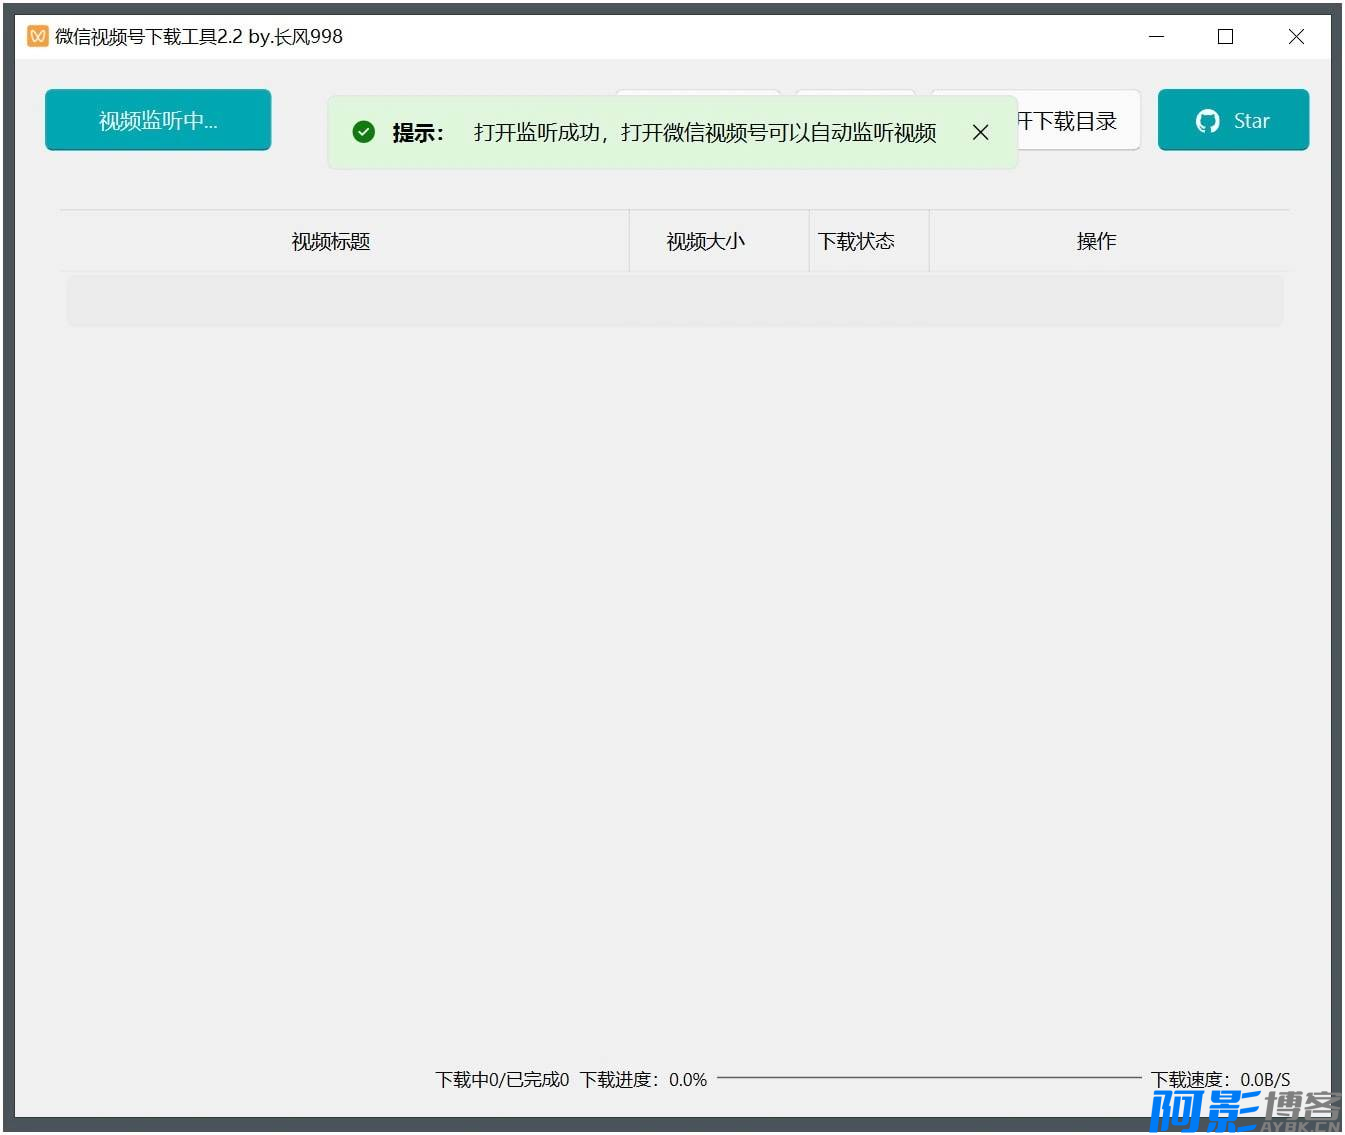Click the partially hidden 下载目录 button
This screenshot has width=1345, height=1135.
coord(1078,121)
